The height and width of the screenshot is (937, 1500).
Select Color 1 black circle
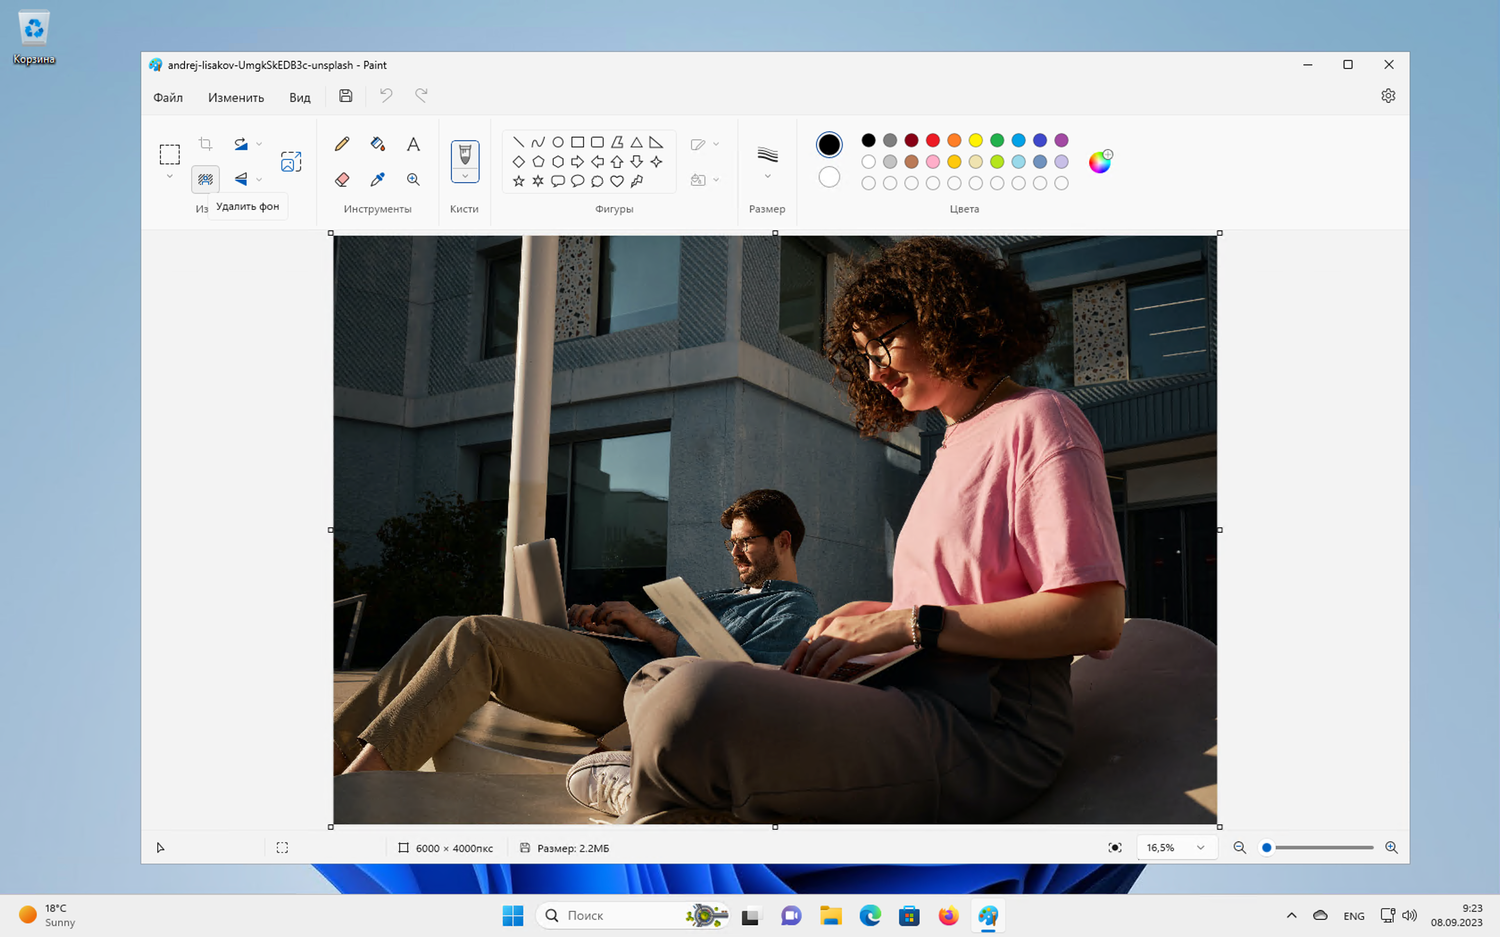point(829,145)
